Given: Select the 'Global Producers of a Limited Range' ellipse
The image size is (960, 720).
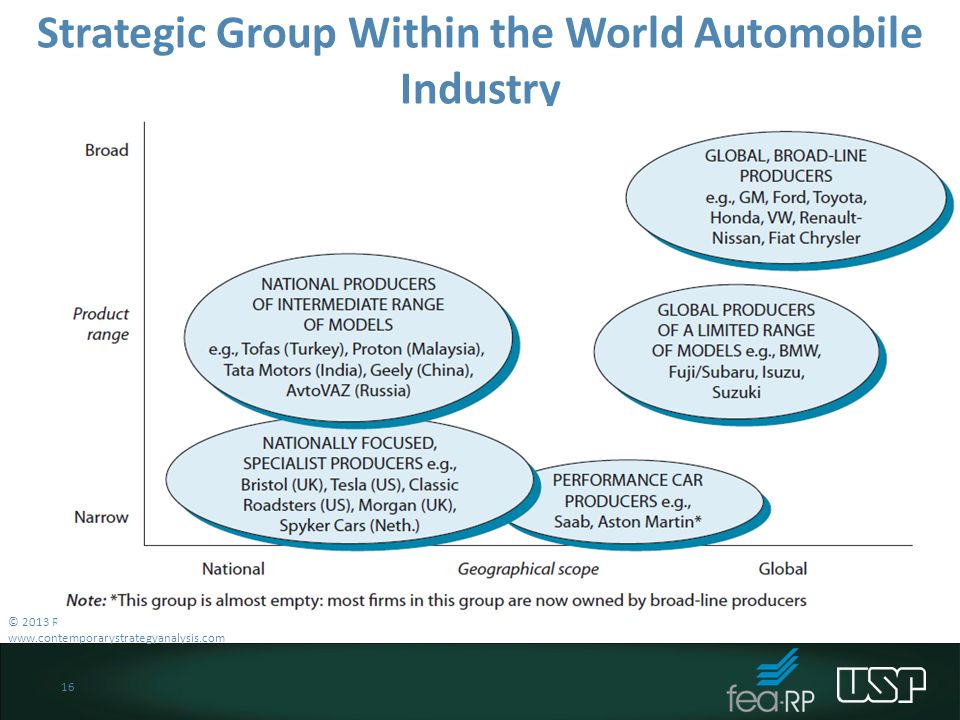Looking at the screenshot, I should (738, 353).
